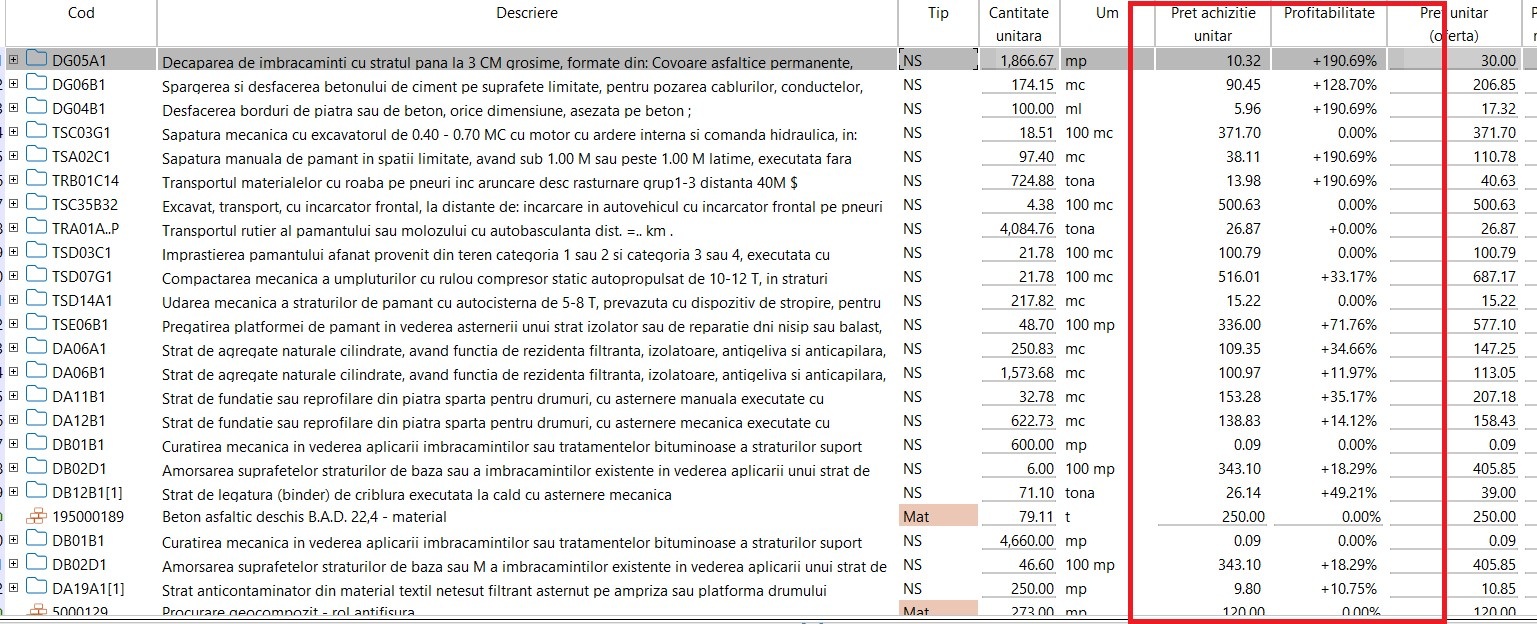Expand the DA11B1 row plus sign
The width and height of the screenshot is (1537, 624).
pyautogui.click(x=13, y=396)
